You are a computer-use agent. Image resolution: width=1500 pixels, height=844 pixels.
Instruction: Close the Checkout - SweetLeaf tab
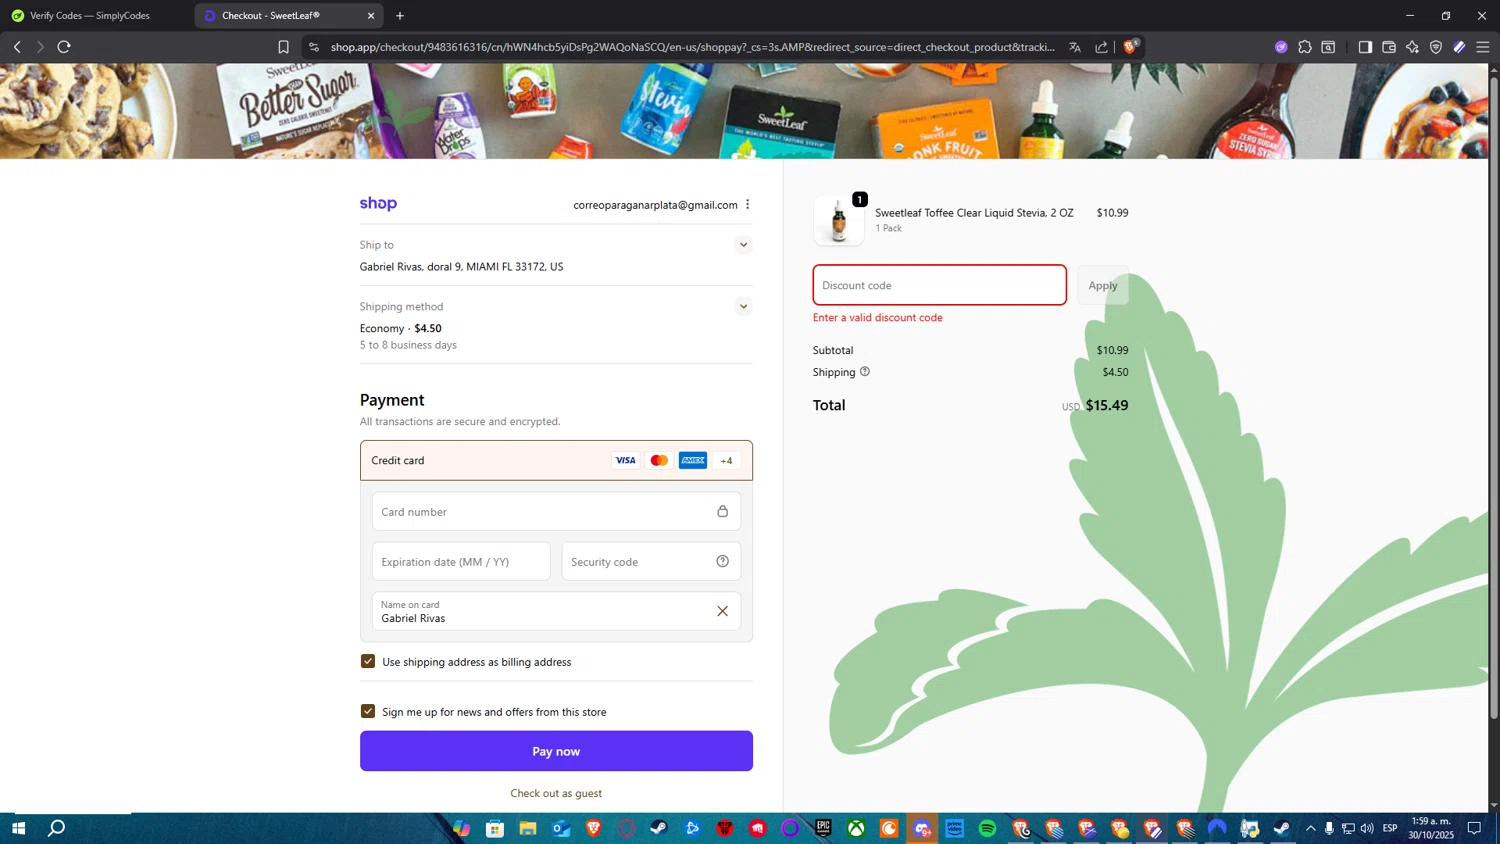click(x=371, y=16)
